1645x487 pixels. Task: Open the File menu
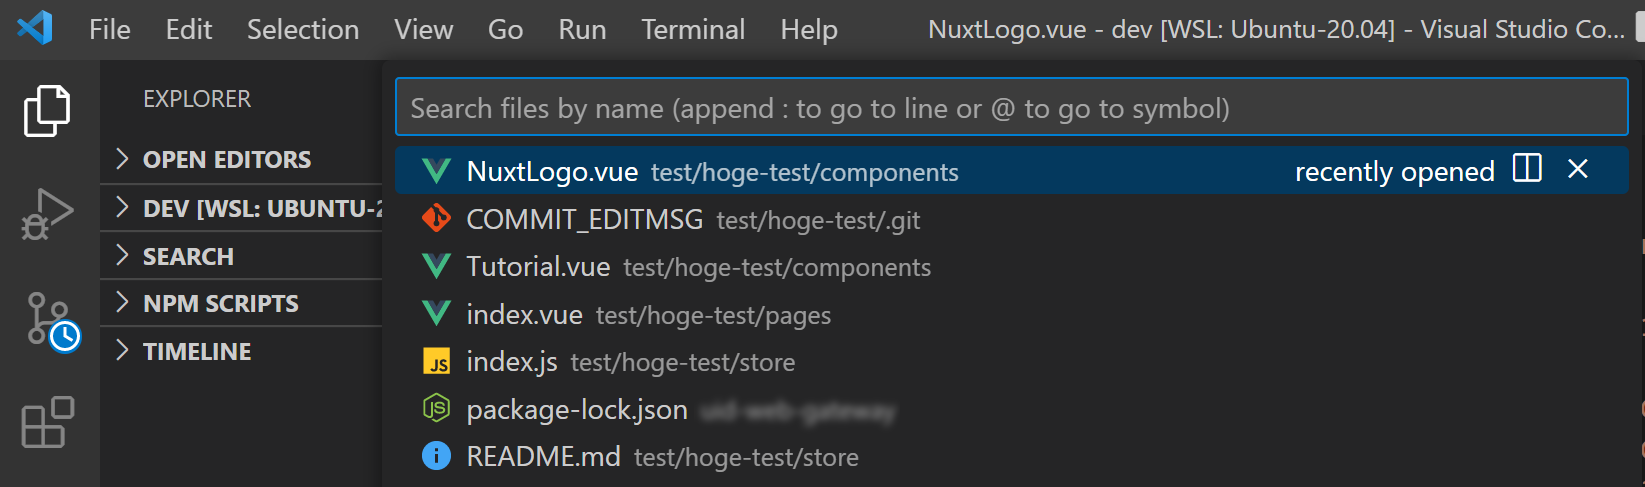[109, 30]
